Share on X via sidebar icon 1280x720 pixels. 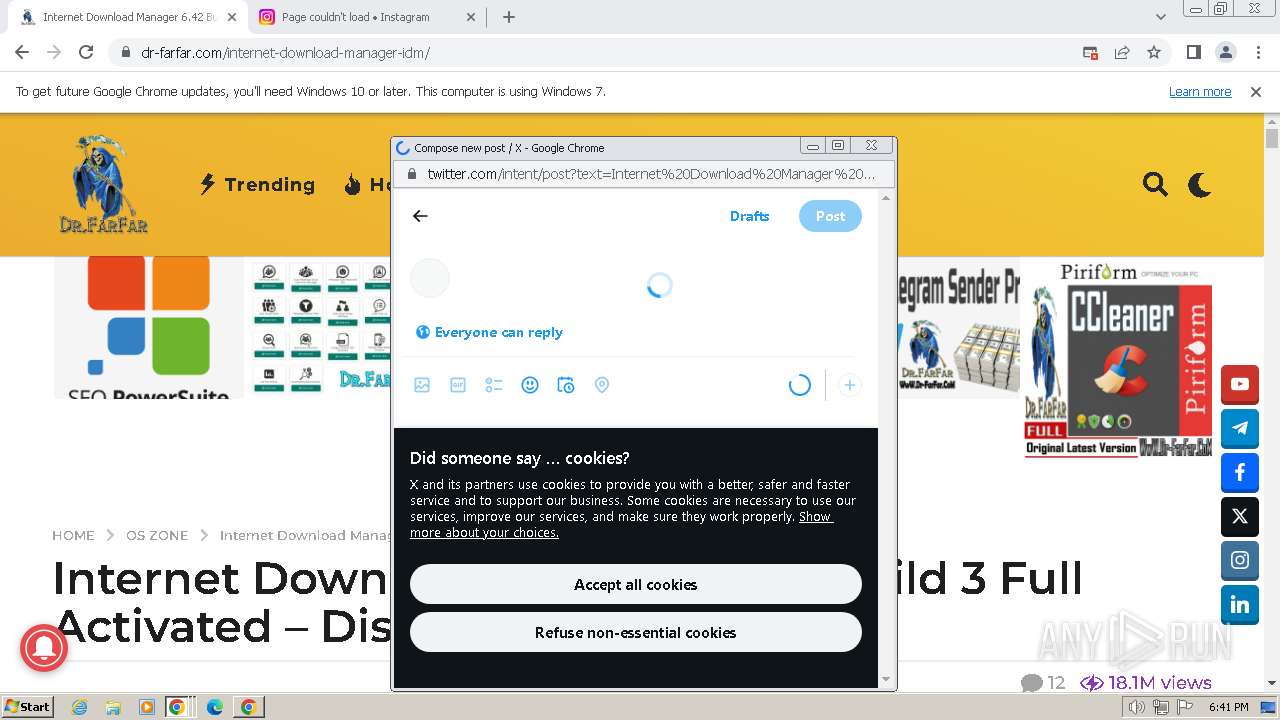click(x=1240, y=517)
